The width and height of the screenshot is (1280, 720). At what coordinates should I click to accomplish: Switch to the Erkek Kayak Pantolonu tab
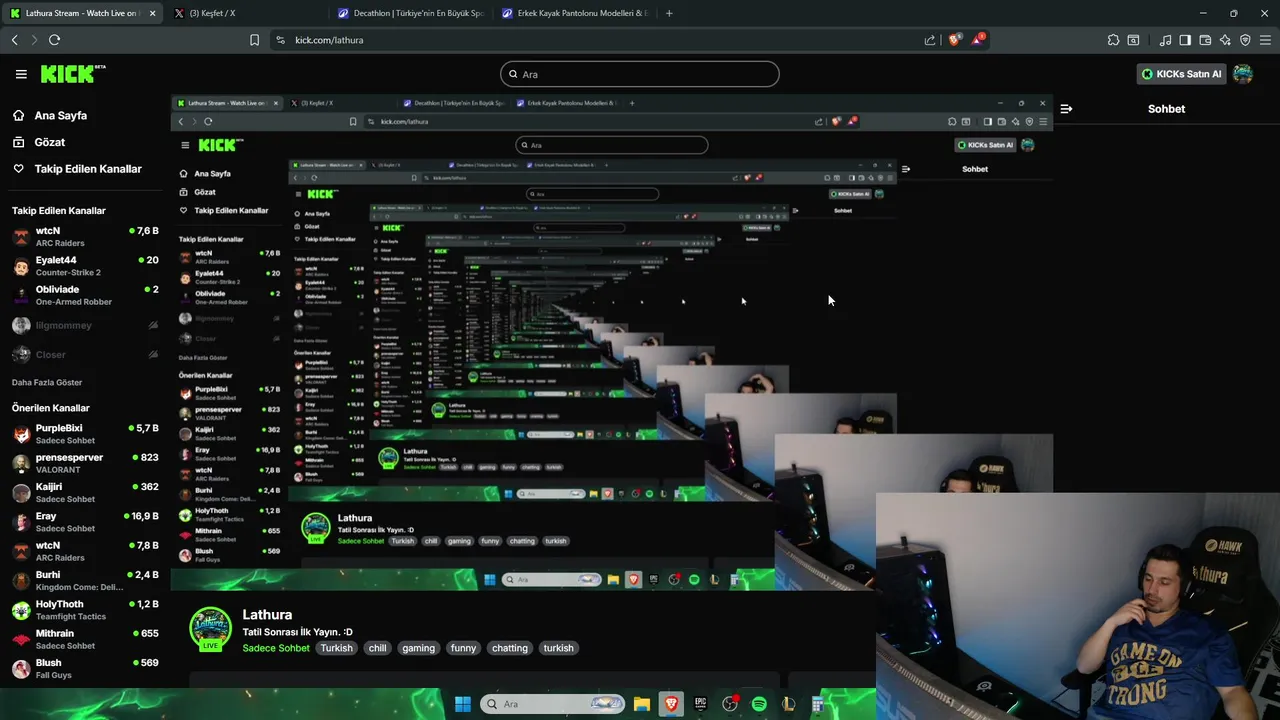(x=575, y=13)
